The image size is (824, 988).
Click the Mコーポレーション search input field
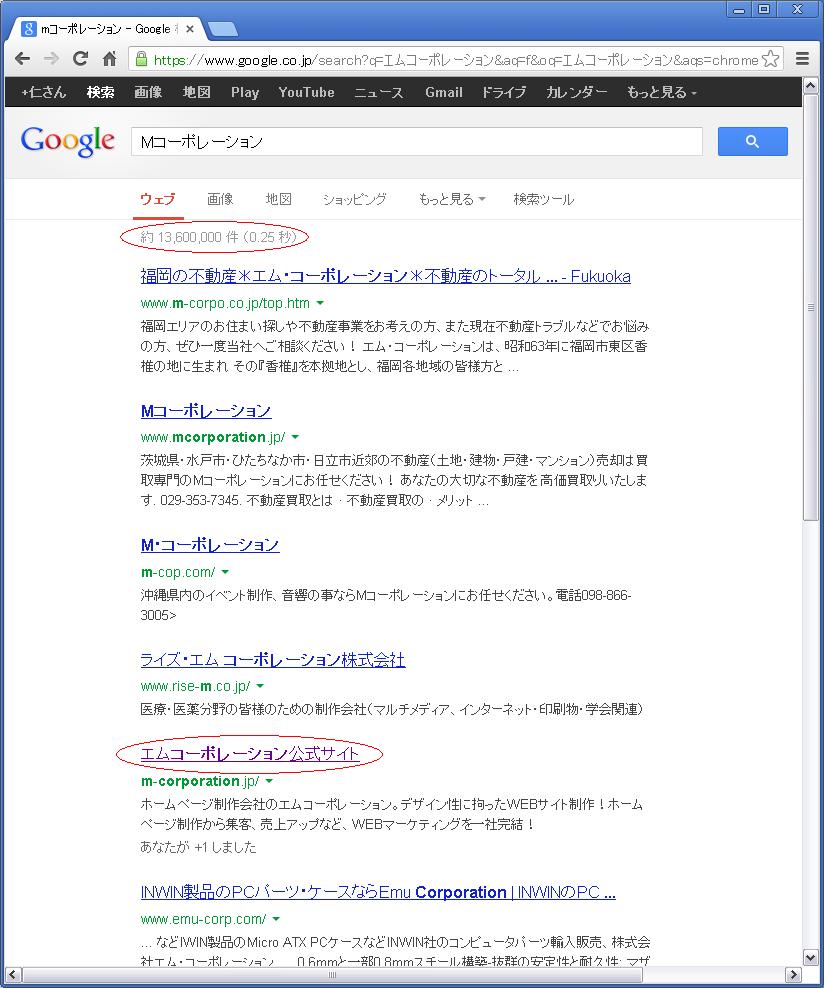415,142
